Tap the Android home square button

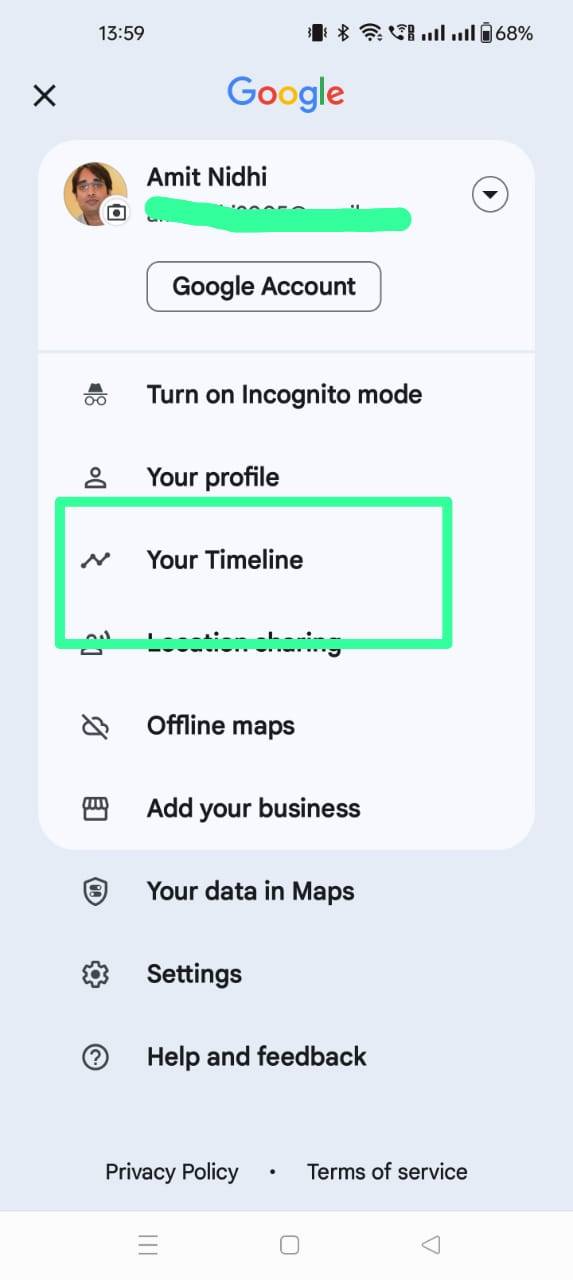point(290,1245)
